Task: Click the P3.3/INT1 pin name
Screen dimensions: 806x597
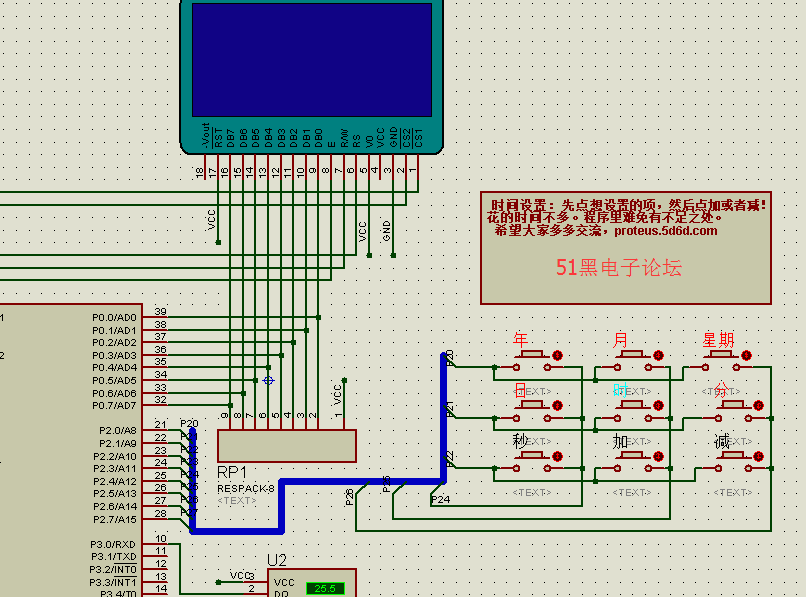Action: click(x=113, y=582)
